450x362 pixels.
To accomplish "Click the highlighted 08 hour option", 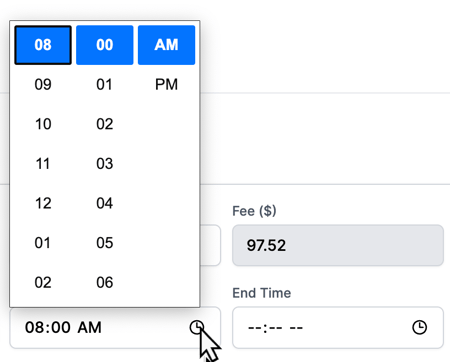I will [x=43, y=45].
